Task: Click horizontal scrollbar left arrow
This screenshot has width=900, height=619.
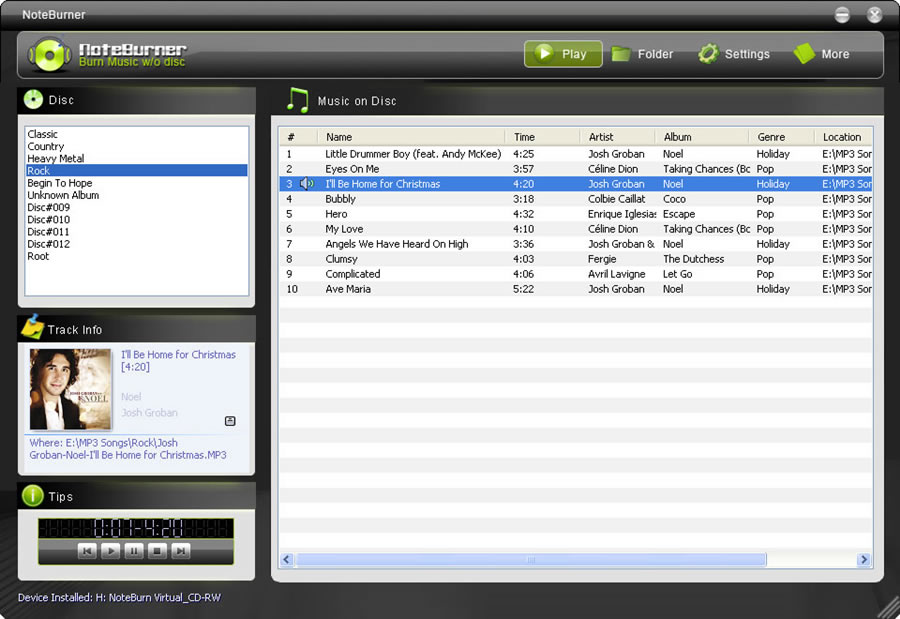Action: coord(287,559)
